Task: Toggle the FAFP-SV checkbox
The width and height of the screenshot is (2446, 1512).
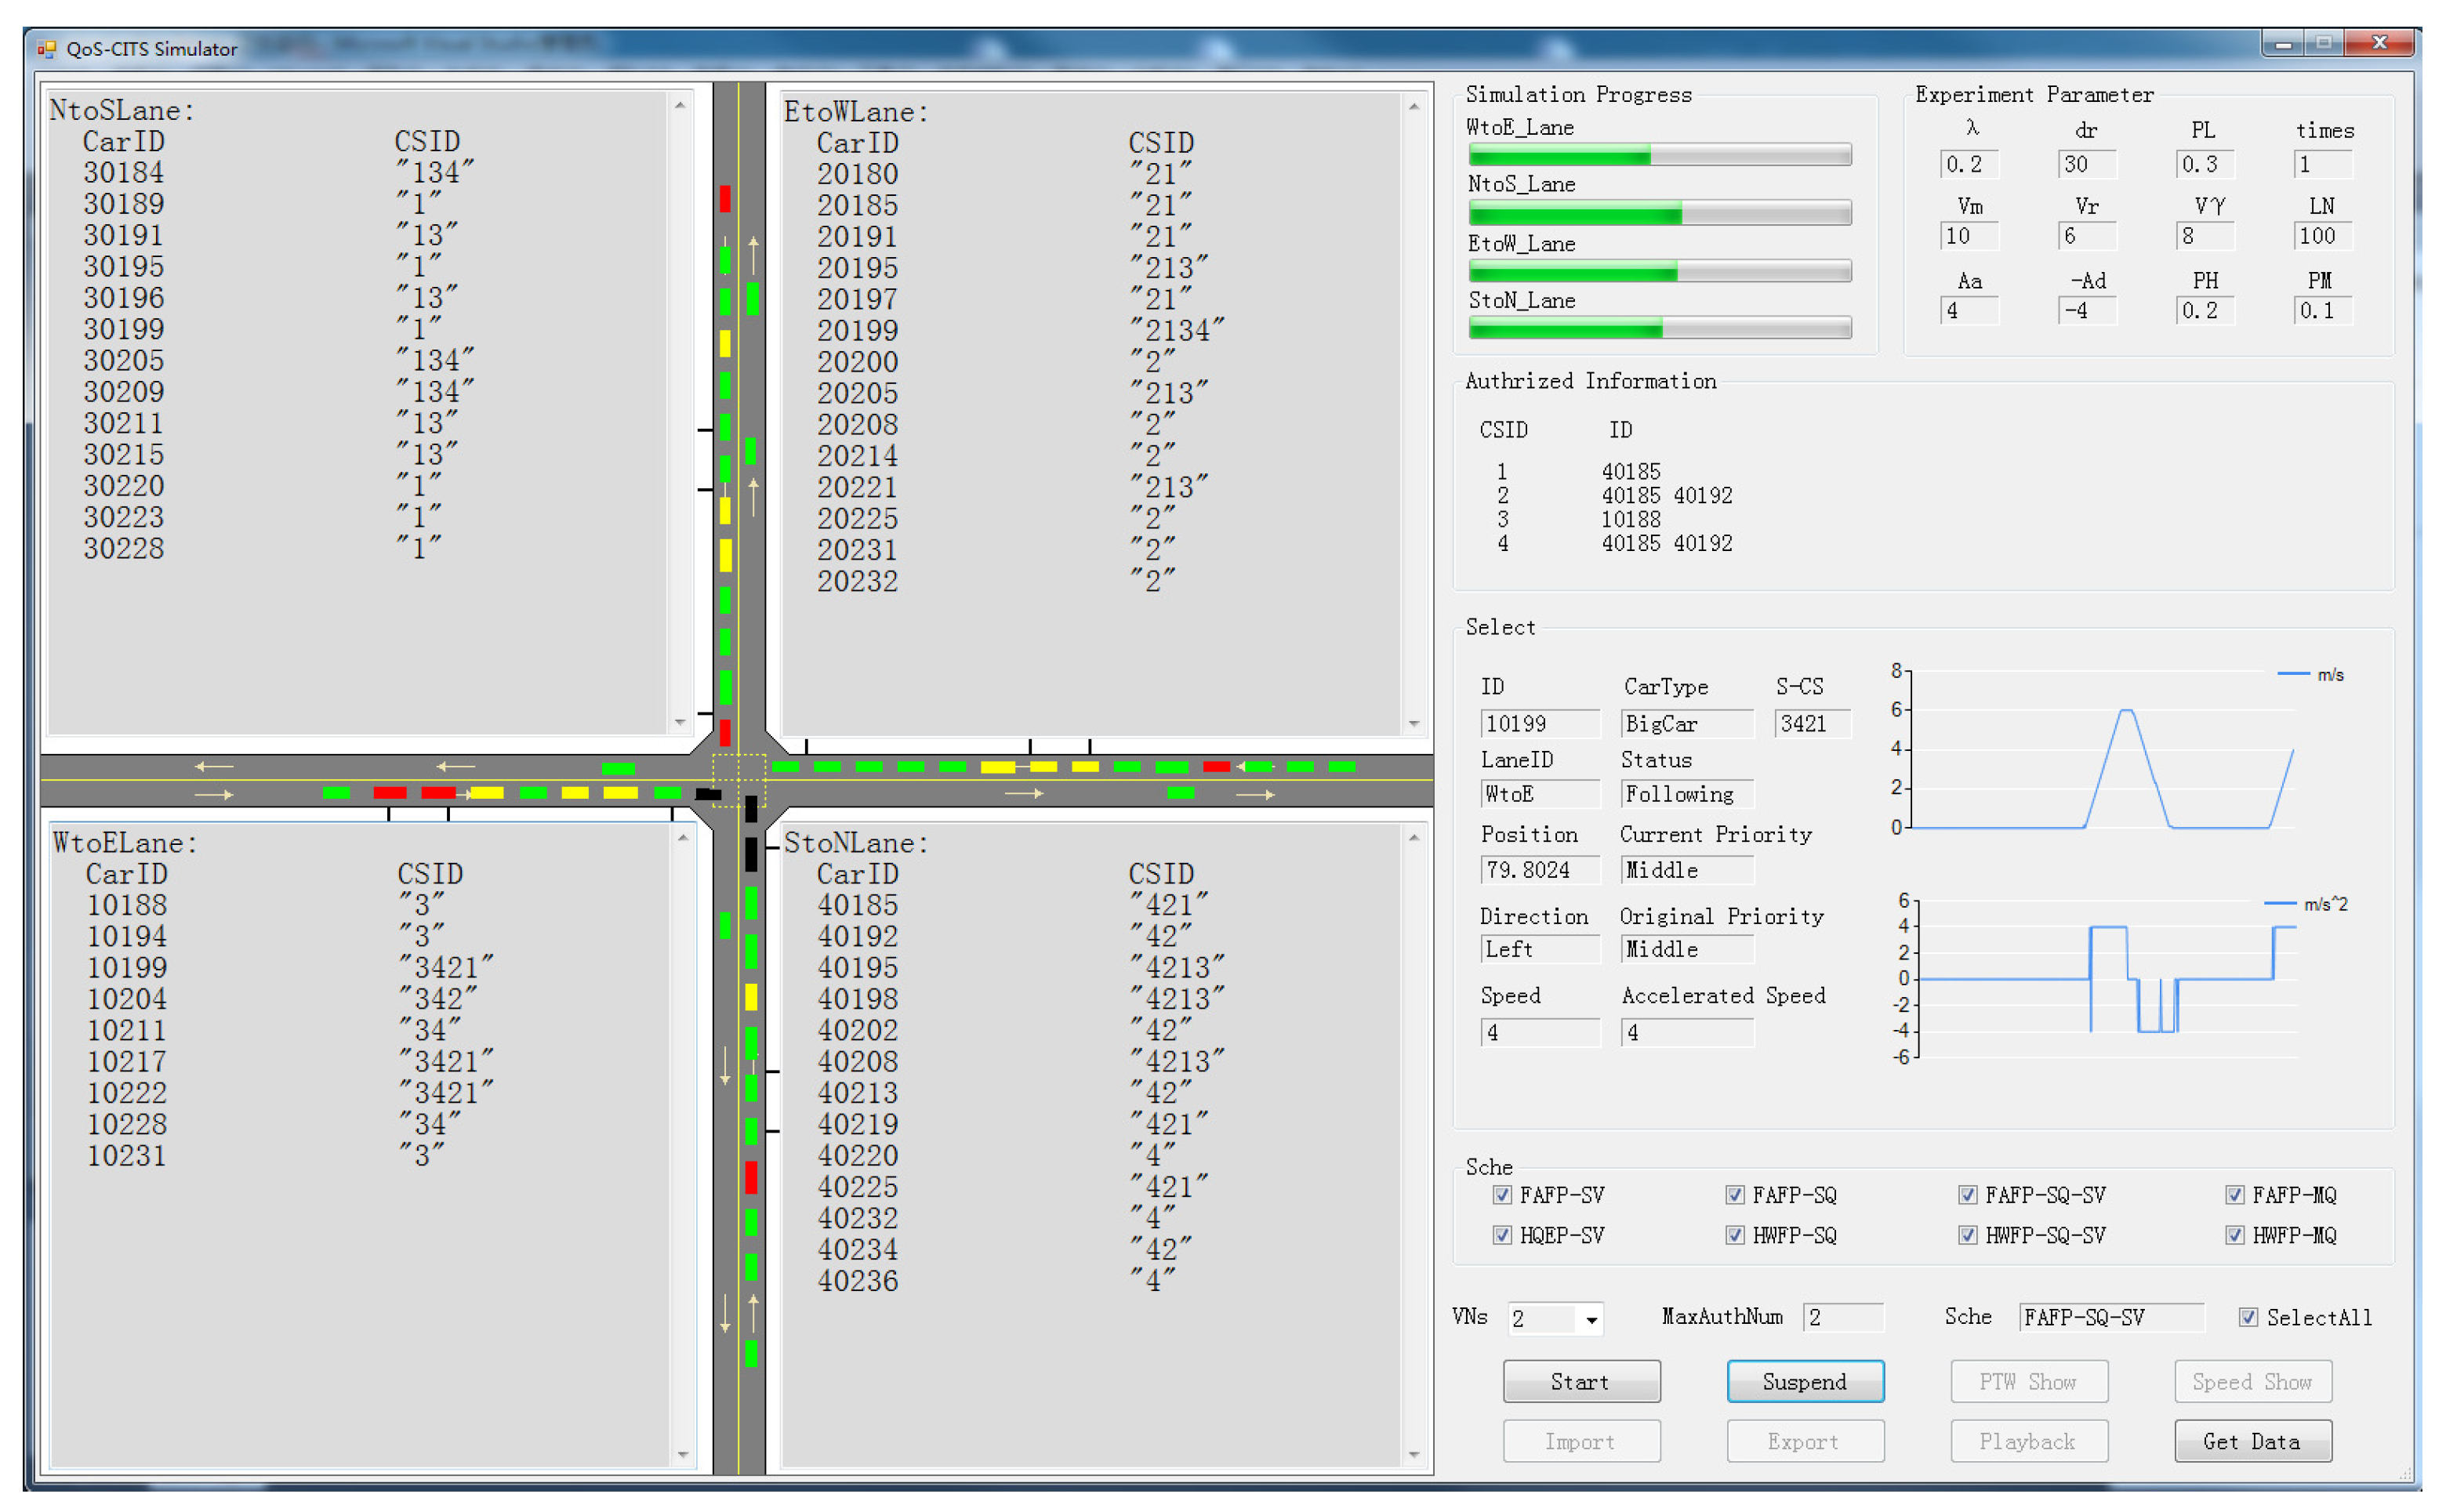Action: click(x=1501, y=1194)
